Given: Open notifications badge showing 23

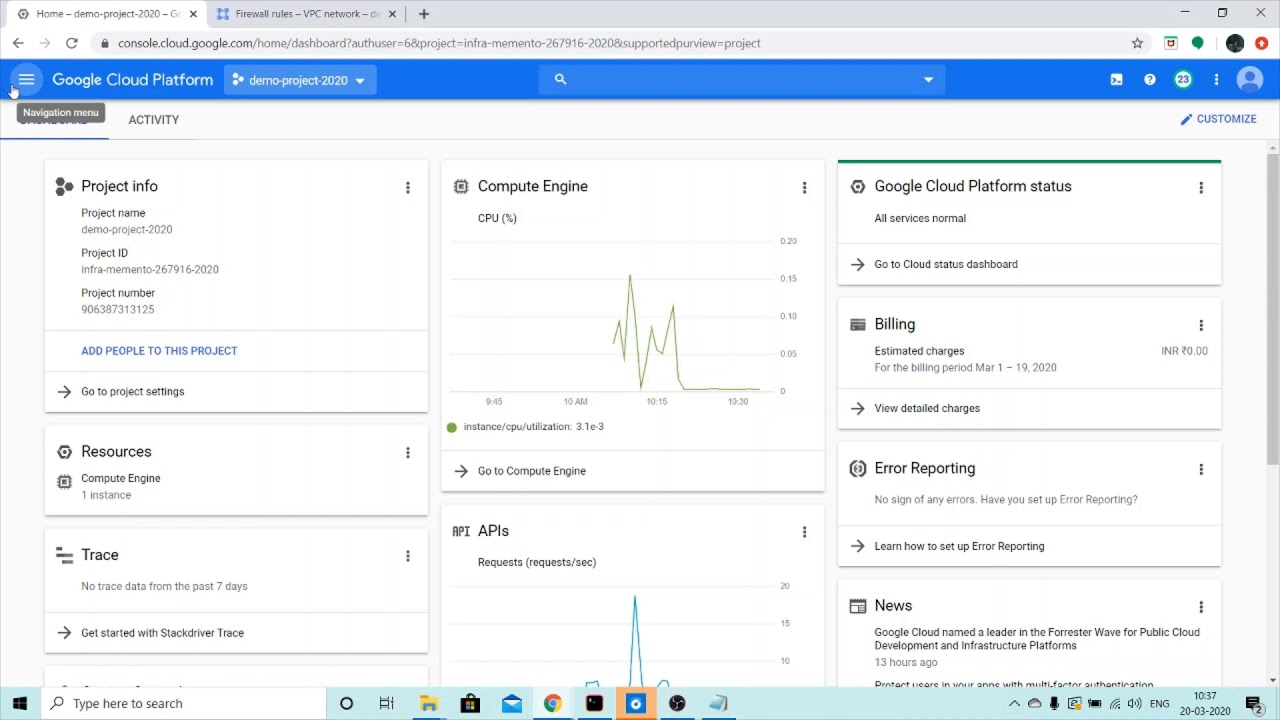Looking at the screenshot, I should (1183, 80).
